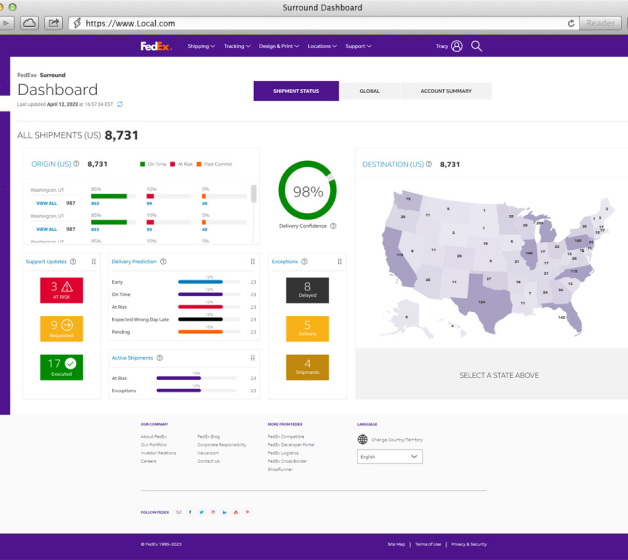Reload the page using the address bar icon

click(x=571, y=23)
